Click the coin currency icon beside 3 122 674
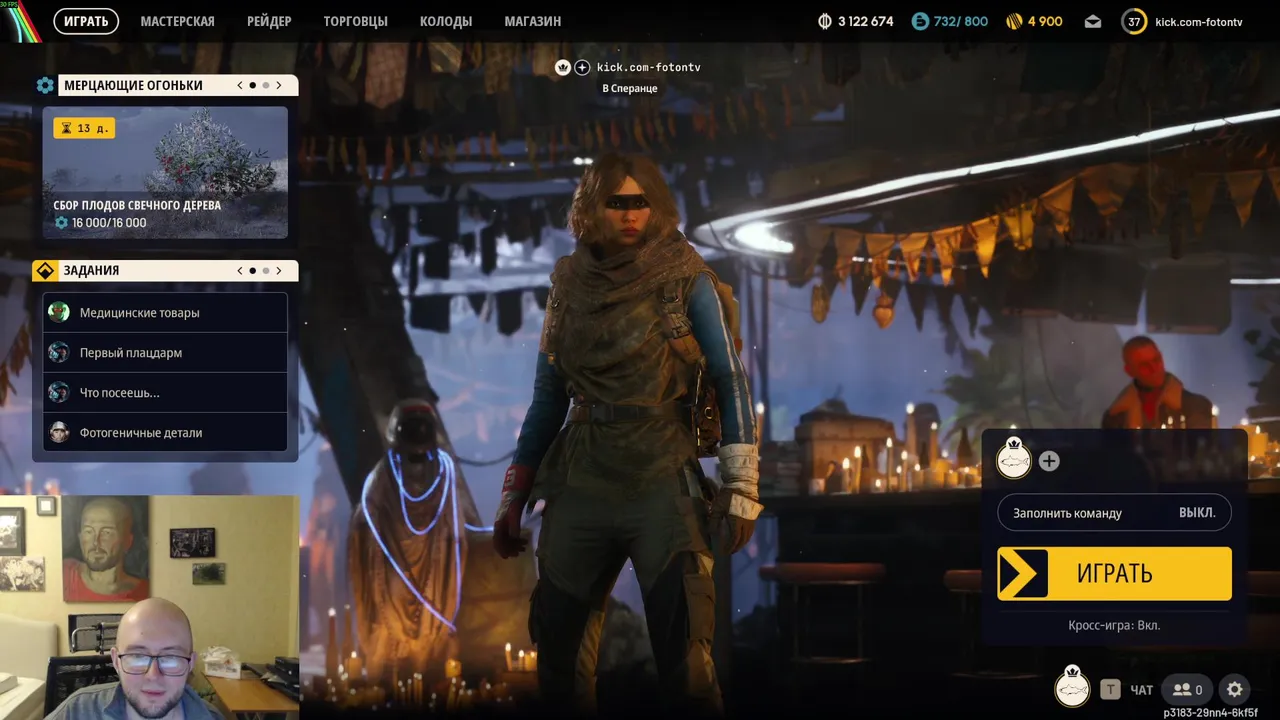 pos(825,21)
